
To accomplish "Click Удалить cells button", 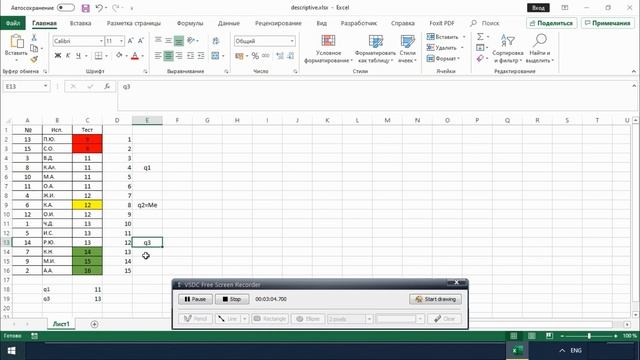I will point(441,48).
